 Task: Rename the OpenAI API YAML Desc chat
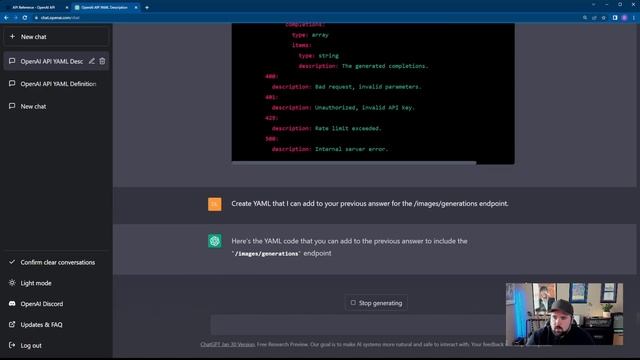pyautogui.click(x=92, y=61)
